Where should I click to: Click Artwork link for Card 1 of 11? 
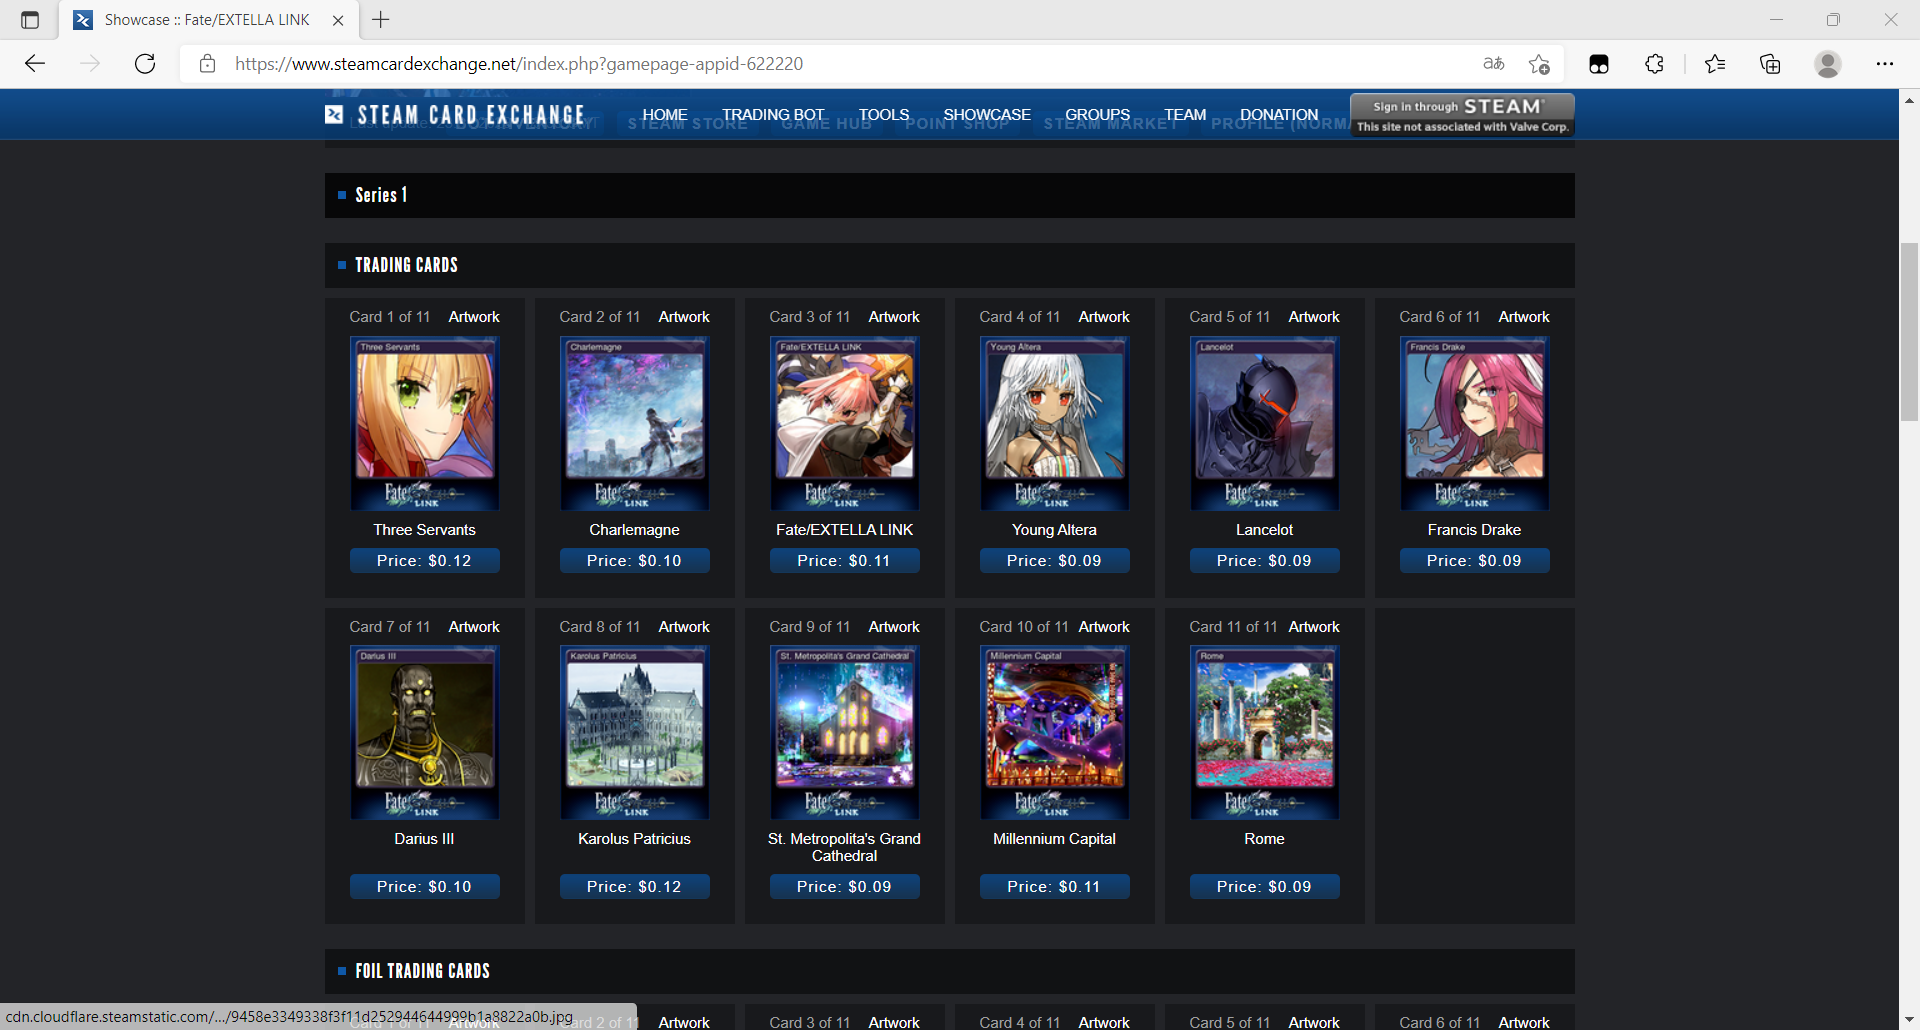[x=474, y=317]
